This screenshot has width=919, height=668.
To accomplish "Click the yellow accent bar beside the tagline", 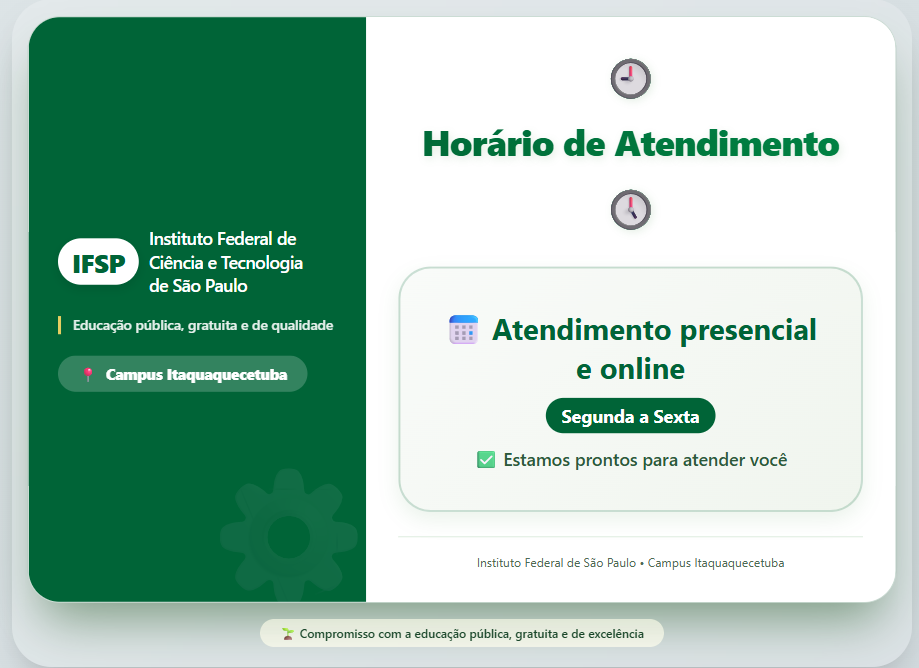I will [x=60, y=325].
